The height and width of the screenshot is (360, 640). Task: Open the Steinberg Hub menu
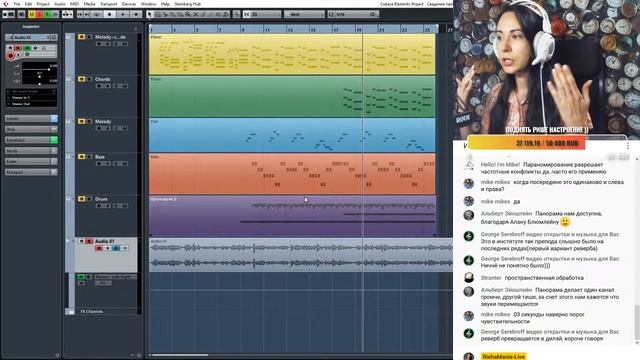188,4
